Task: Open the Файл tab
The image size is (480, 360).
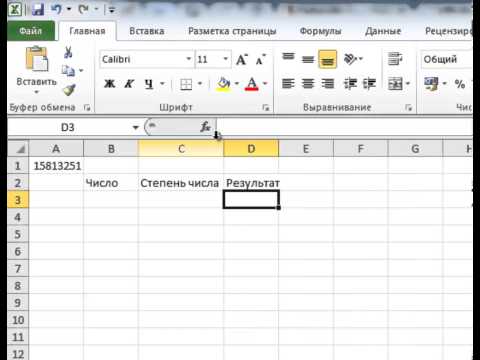Action: click(31, 31)
